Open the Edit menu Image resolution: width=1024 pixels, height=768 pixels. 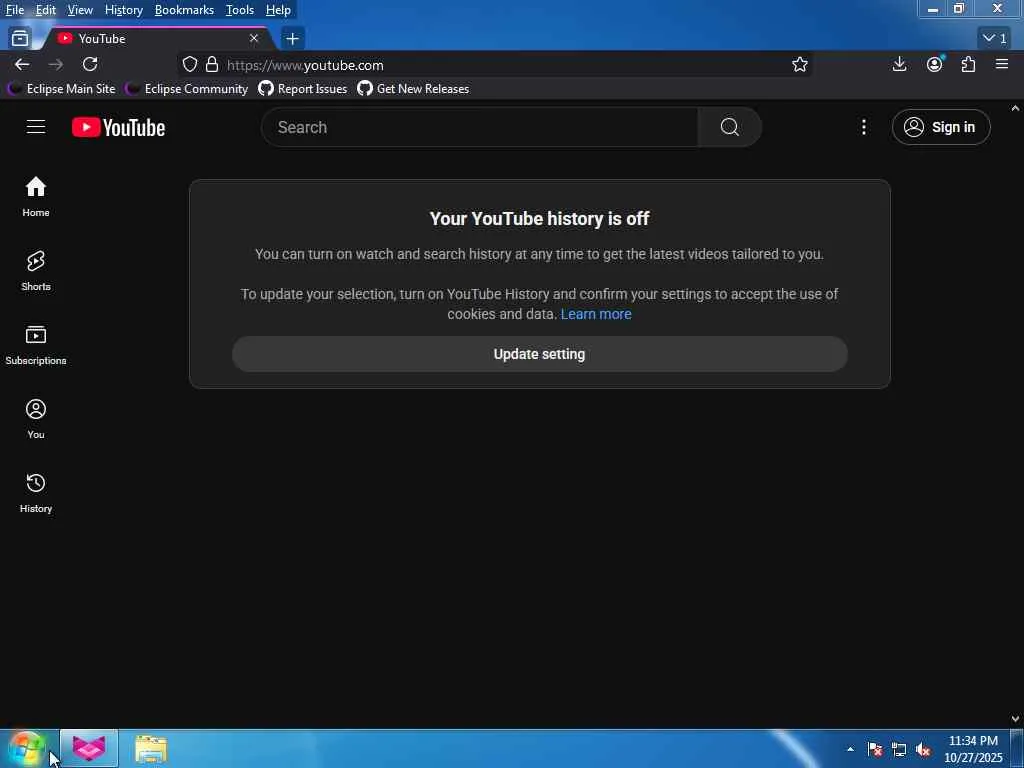[x=46, y=10]
